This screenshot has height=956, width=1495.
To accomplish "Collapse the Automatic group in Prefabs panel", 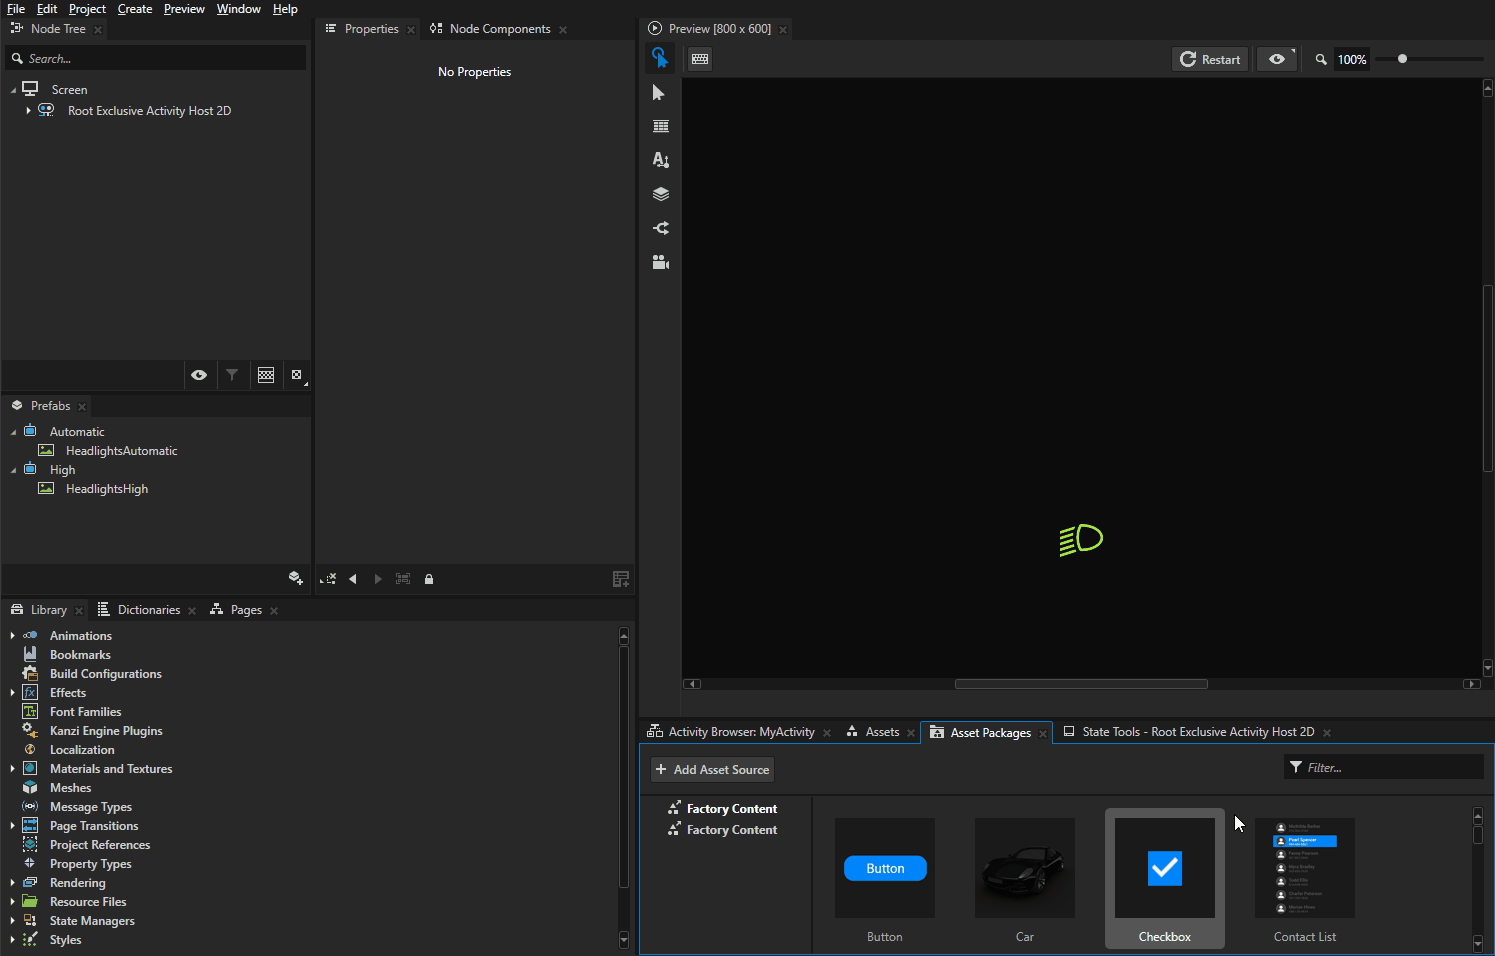I will click(x=13, y=430).
